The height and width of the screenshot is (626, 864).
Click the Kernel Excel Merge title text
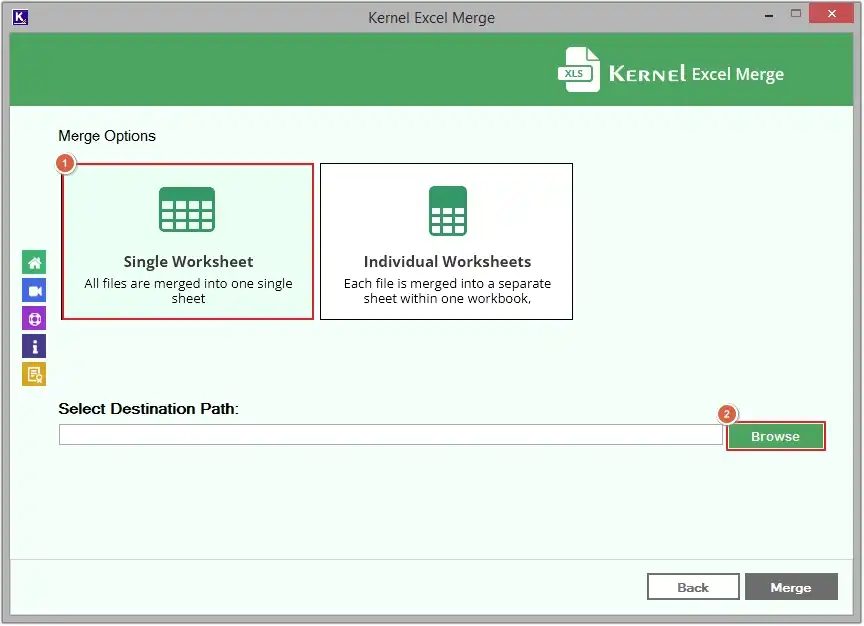coord(431,17)
